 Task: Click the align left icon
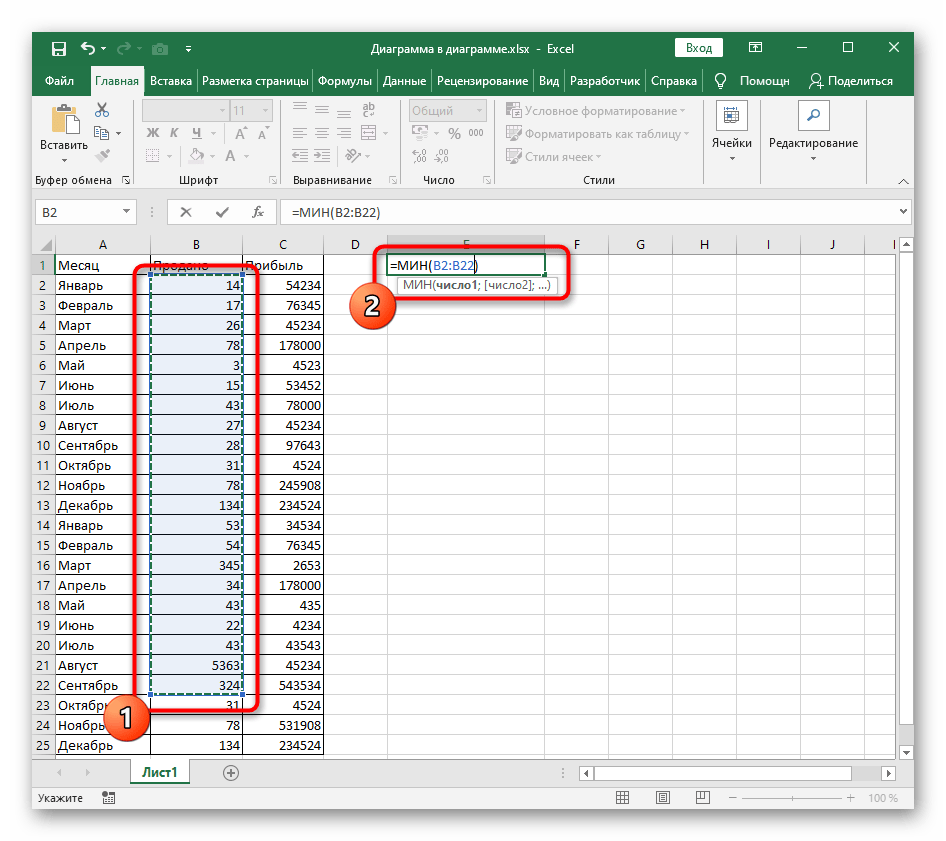(299, 133)
